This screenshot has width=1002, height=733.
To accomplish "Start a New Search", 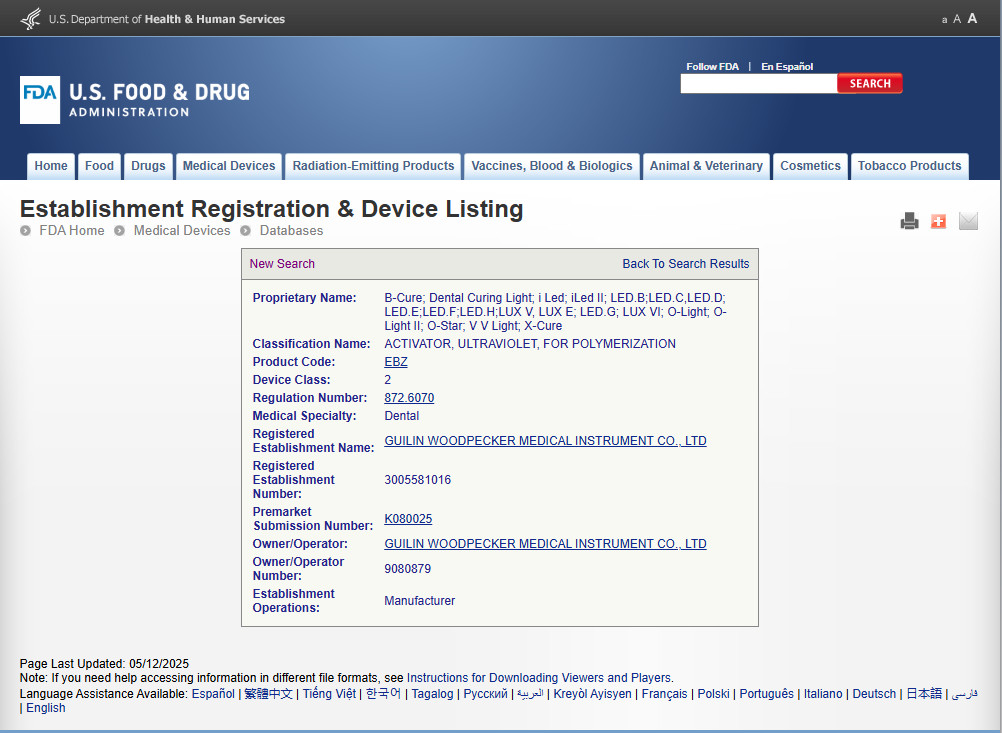I will pyautogui.click(x=282, y=264).
